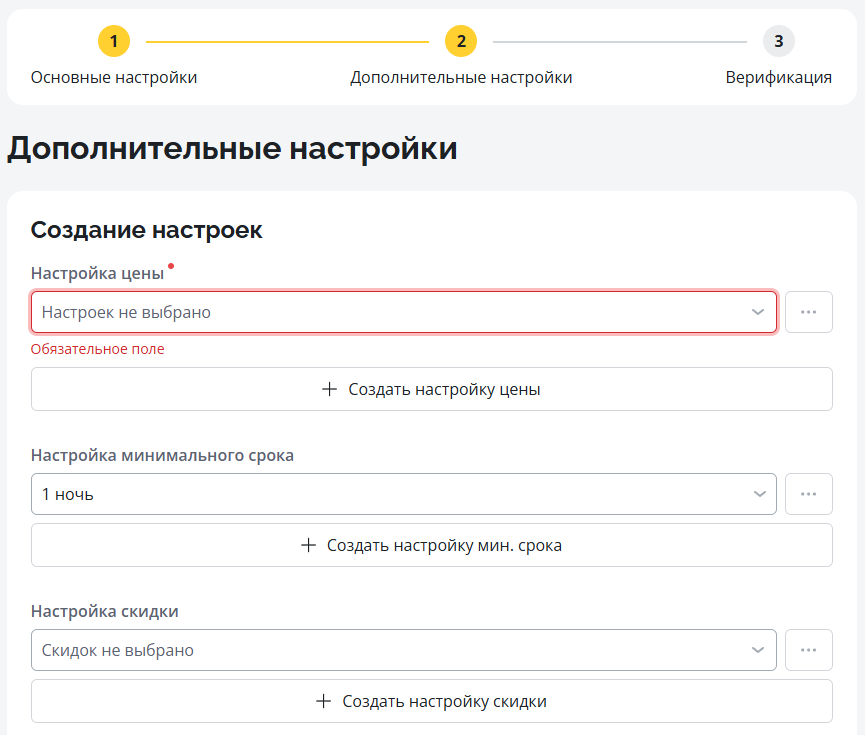The height and width of the screenshot is (735, 865).
Task: Click the plus icon before 'Создать настройку мин. срока'
Action: tap(309, 545)
